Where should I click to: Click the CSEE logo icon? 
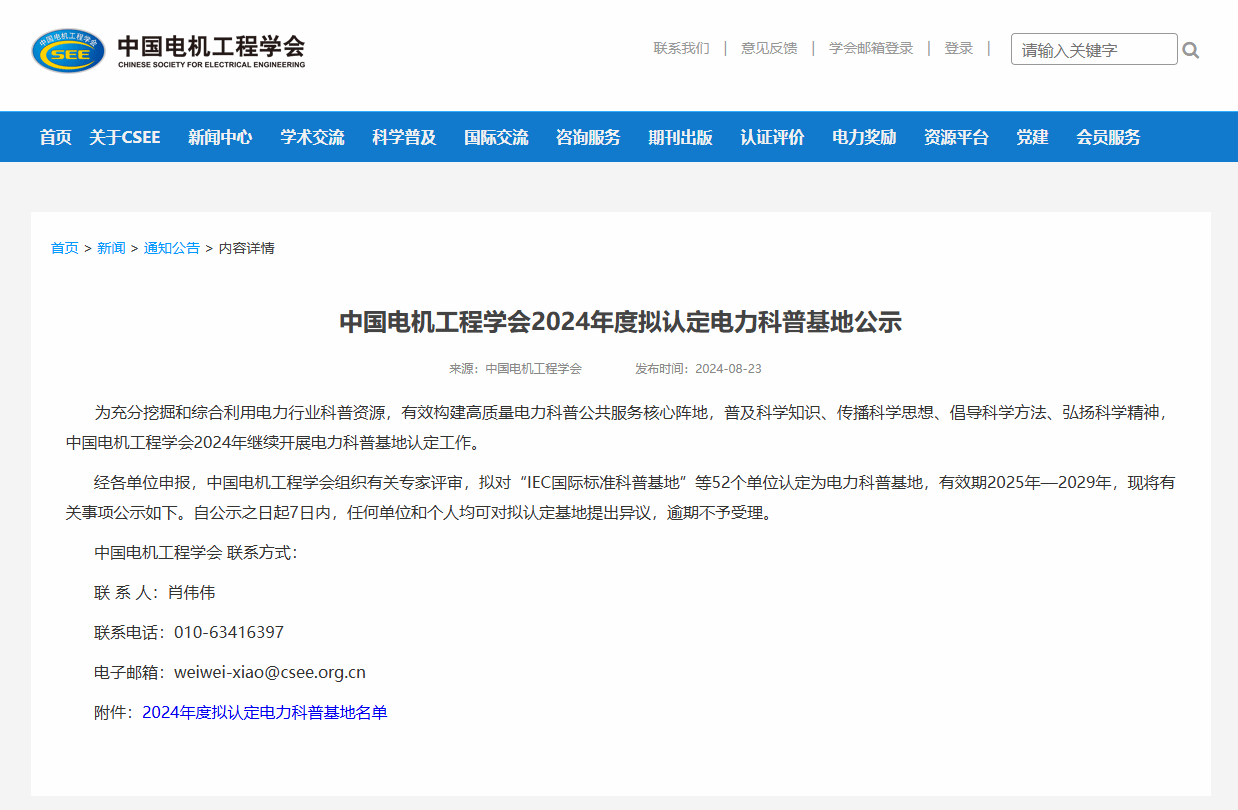[x=68, y=50]
